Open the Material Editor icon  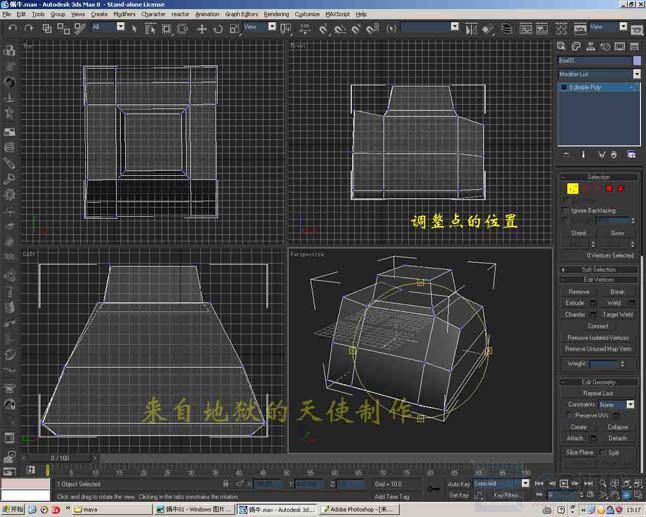pyautogui.click(x=561, y=29)
